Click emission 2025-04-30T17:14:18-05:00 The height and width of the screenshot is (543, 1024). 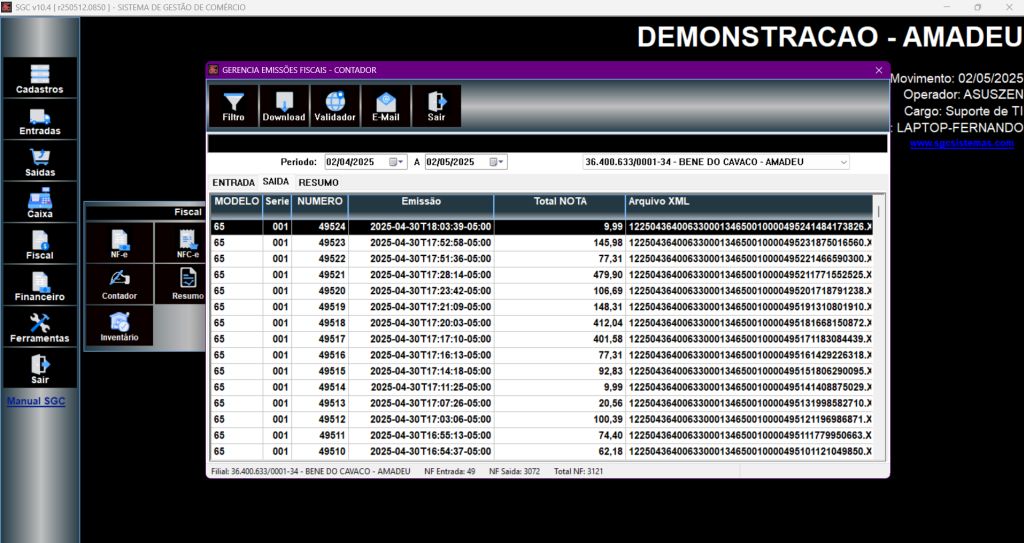click(421, 371)
